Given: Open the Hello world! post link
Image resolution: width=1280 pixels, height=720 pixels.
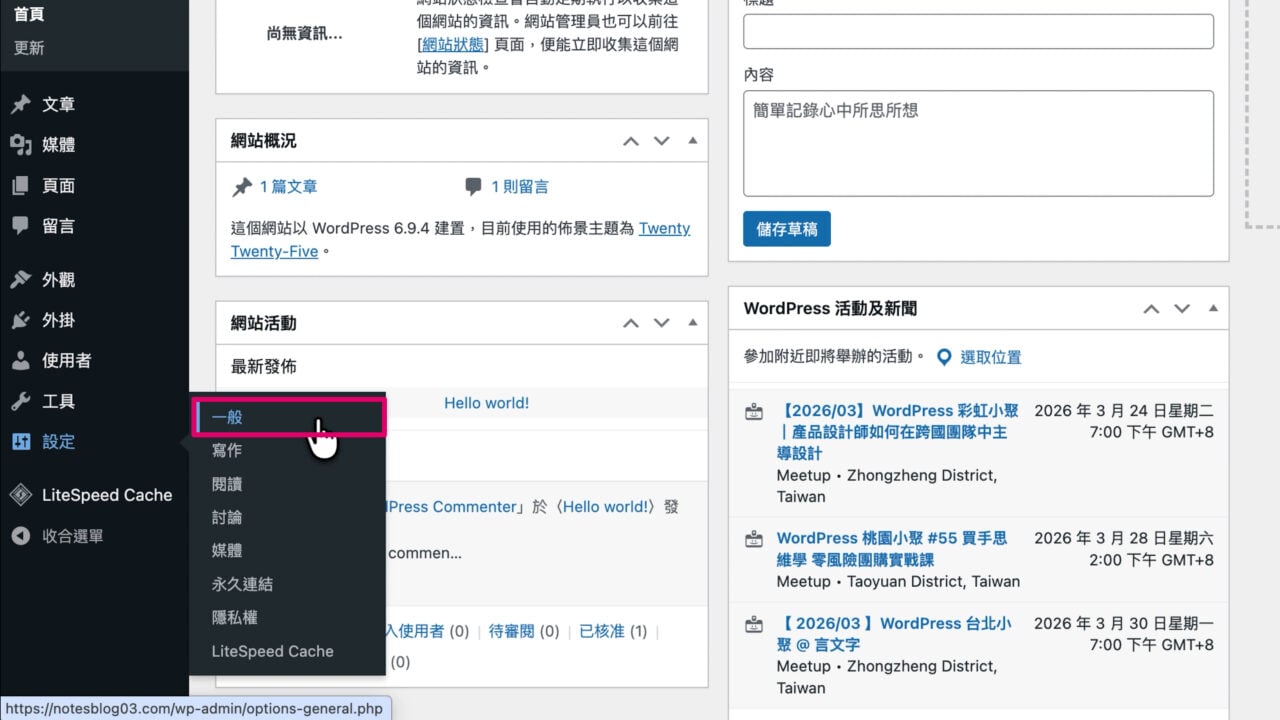Looking at the screenshot, I should [486, 403].
